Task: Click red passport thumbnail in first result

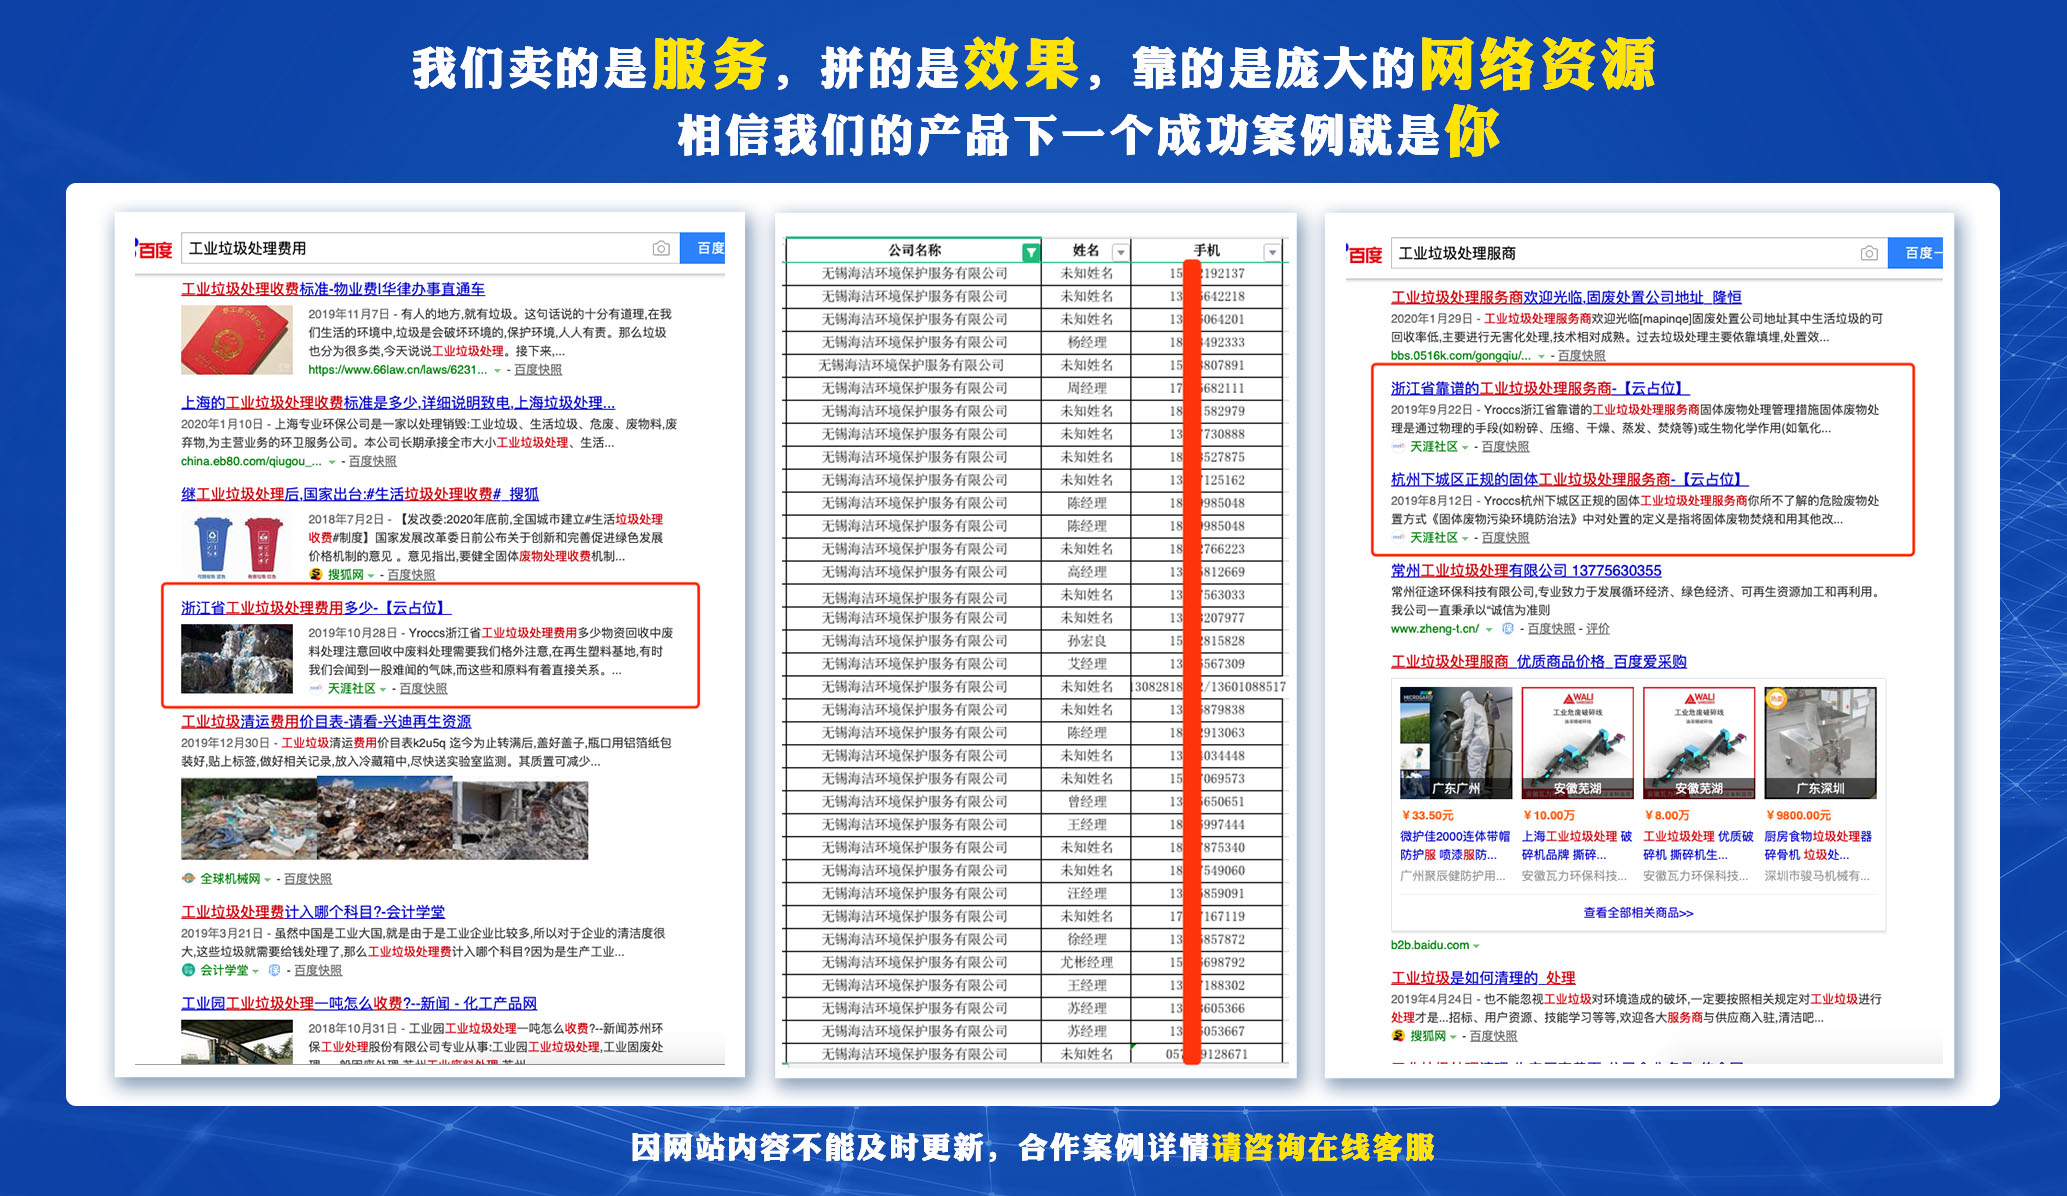Action: pyautogui.click(x=236, y=340)
